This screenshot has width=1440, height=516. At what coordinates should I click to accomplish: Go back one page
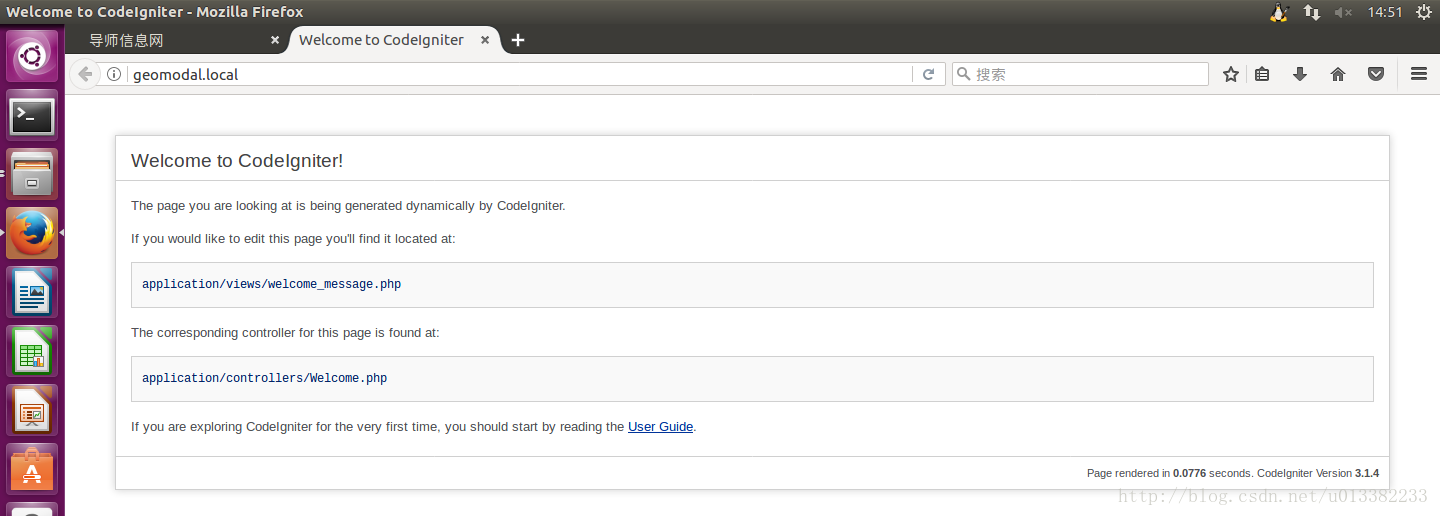pyautogui.click(x=86, y=74)
